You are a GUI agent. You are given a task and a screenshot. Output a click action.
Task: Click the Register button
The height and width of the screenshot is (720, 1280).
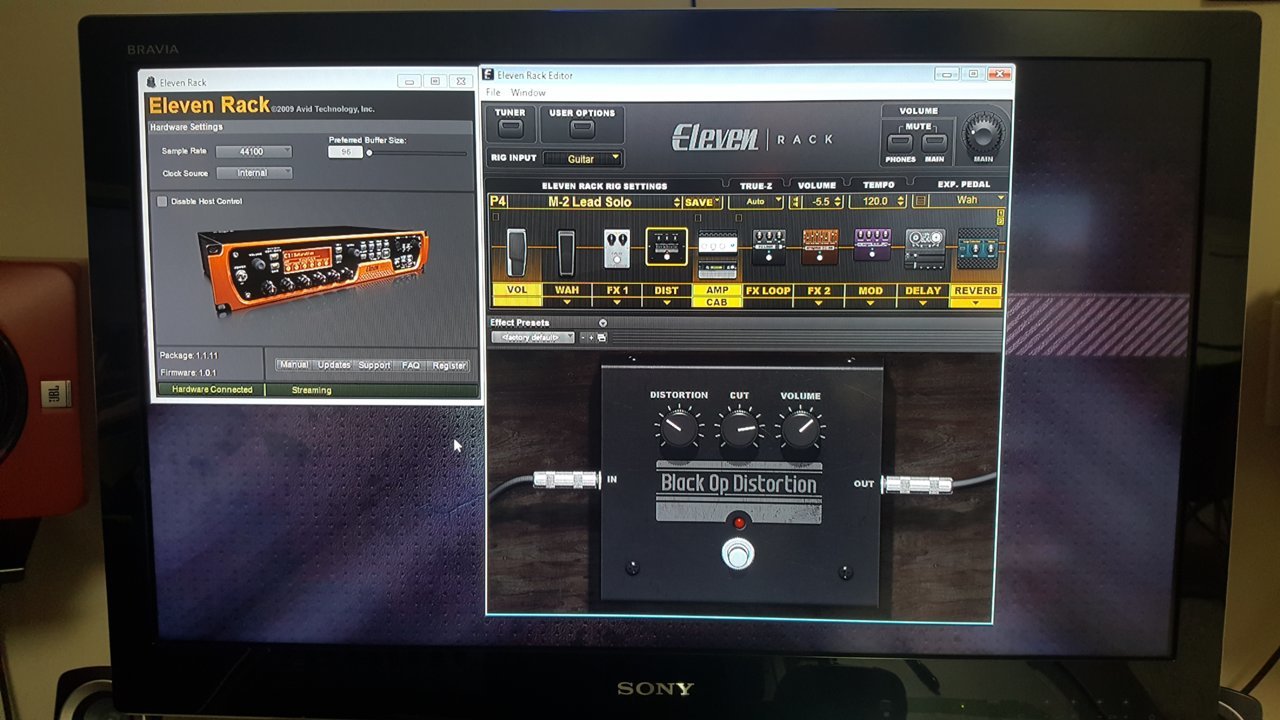coord(449,365)
